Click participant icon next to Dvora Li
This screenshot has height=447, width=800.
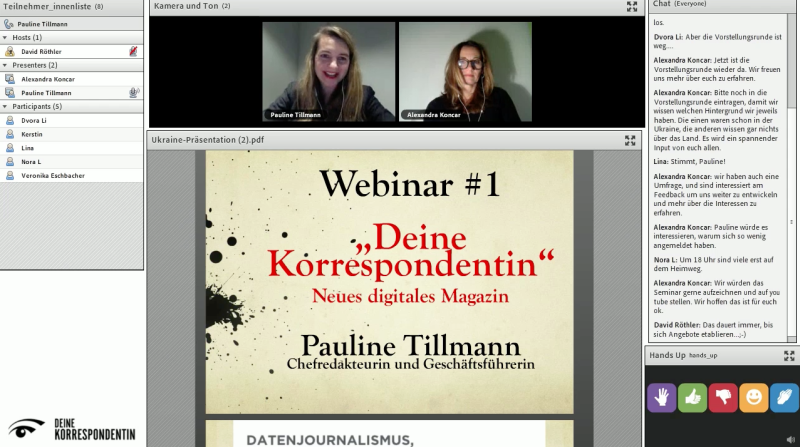10,120
